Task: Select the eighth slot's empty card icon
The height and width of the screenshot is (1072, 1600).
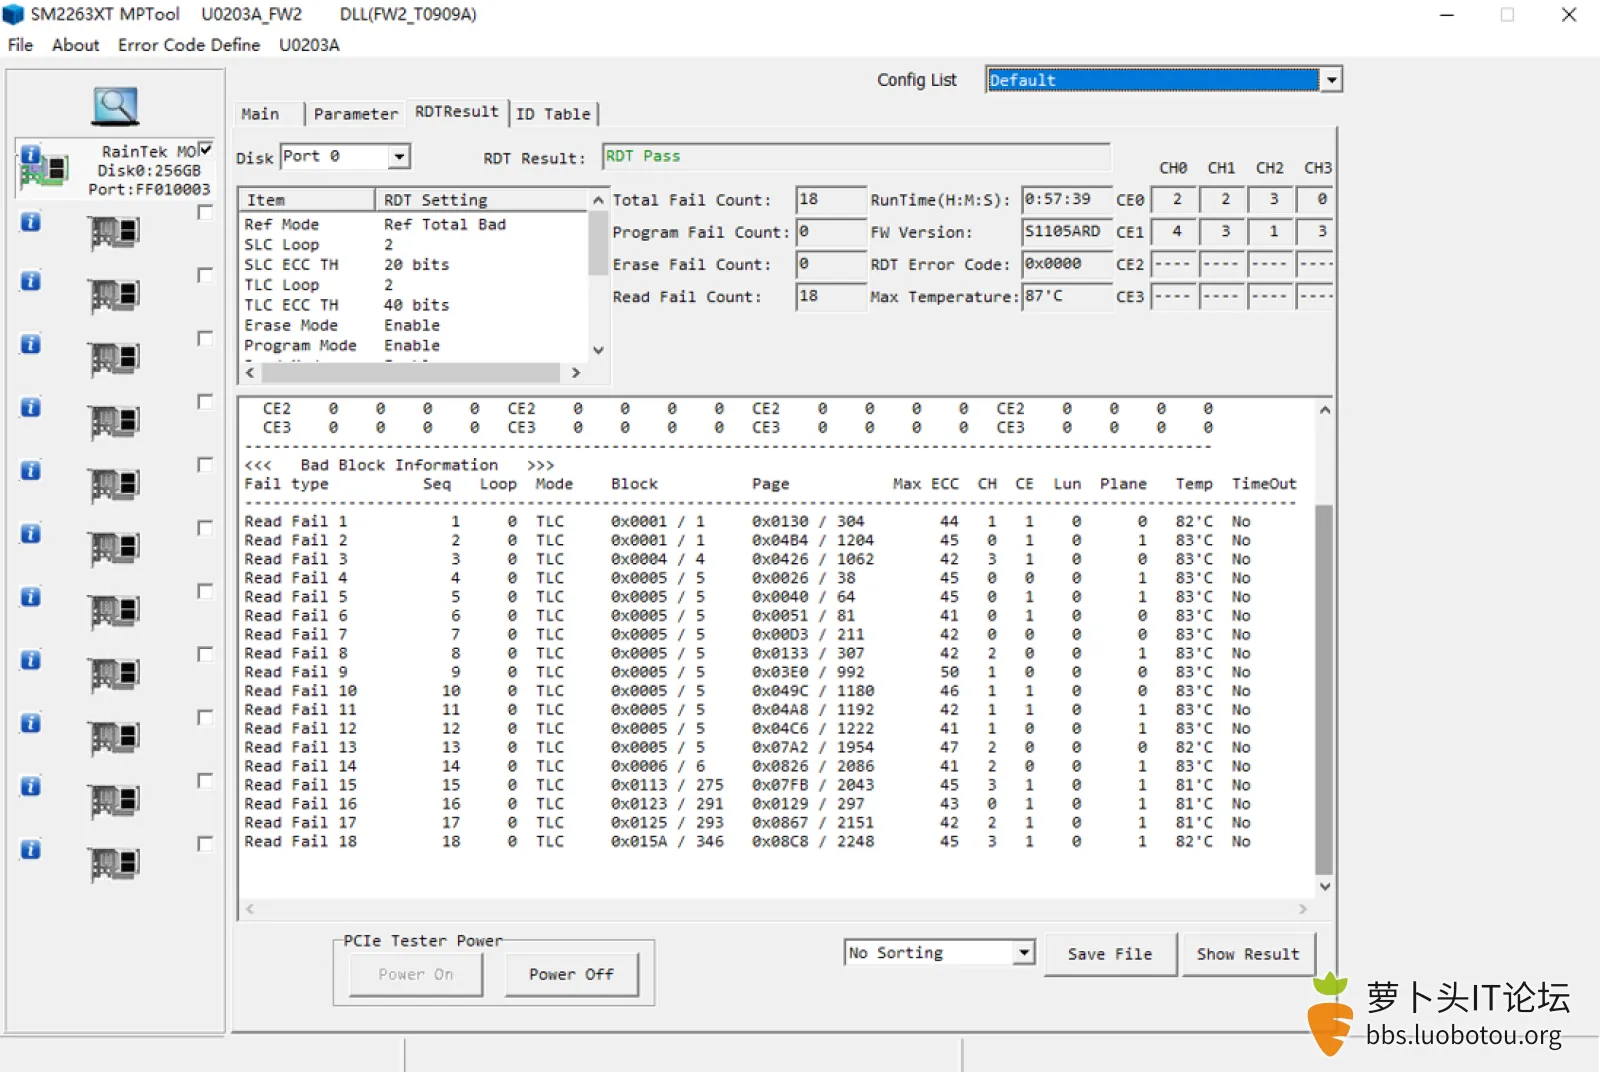Action: [x=114, y=611]
